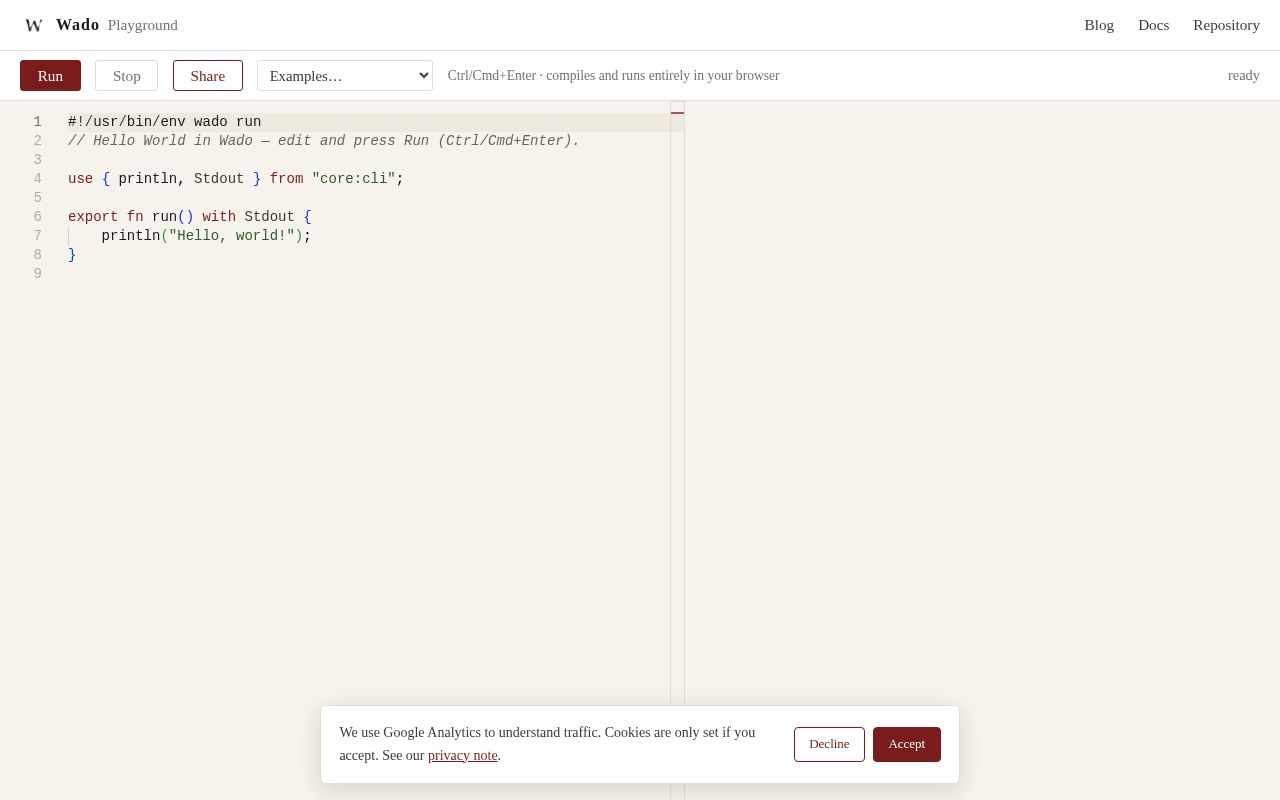Select line number 9 in the gutter
This screenshot has height=800, width=1280.
coord(38,274)
